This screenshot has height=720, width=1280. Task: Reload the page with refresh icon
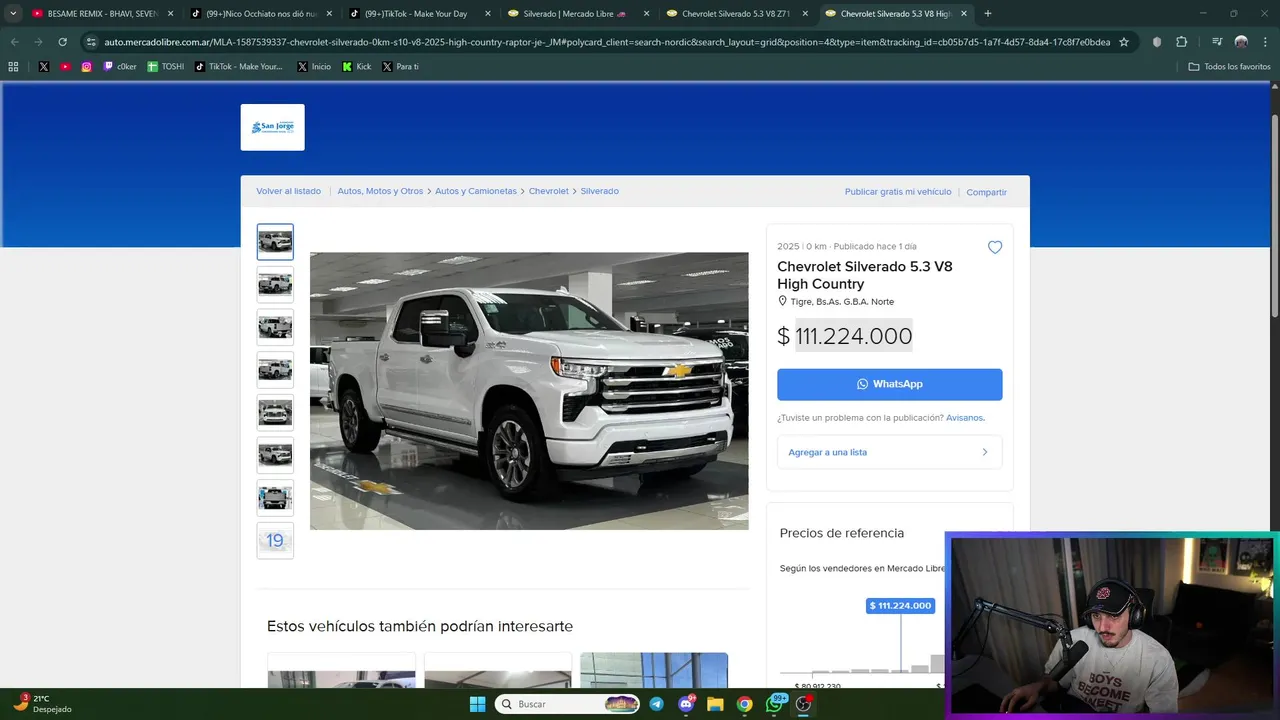point(62,42)
